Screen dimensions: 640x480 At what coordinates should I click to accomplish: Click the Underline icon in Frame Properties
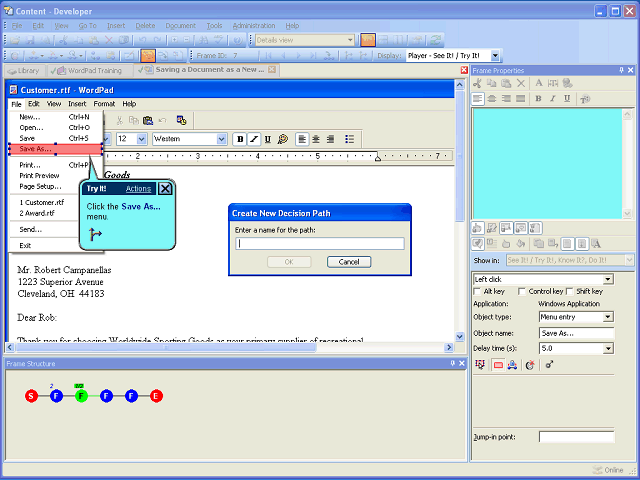[x=567, y=98]
